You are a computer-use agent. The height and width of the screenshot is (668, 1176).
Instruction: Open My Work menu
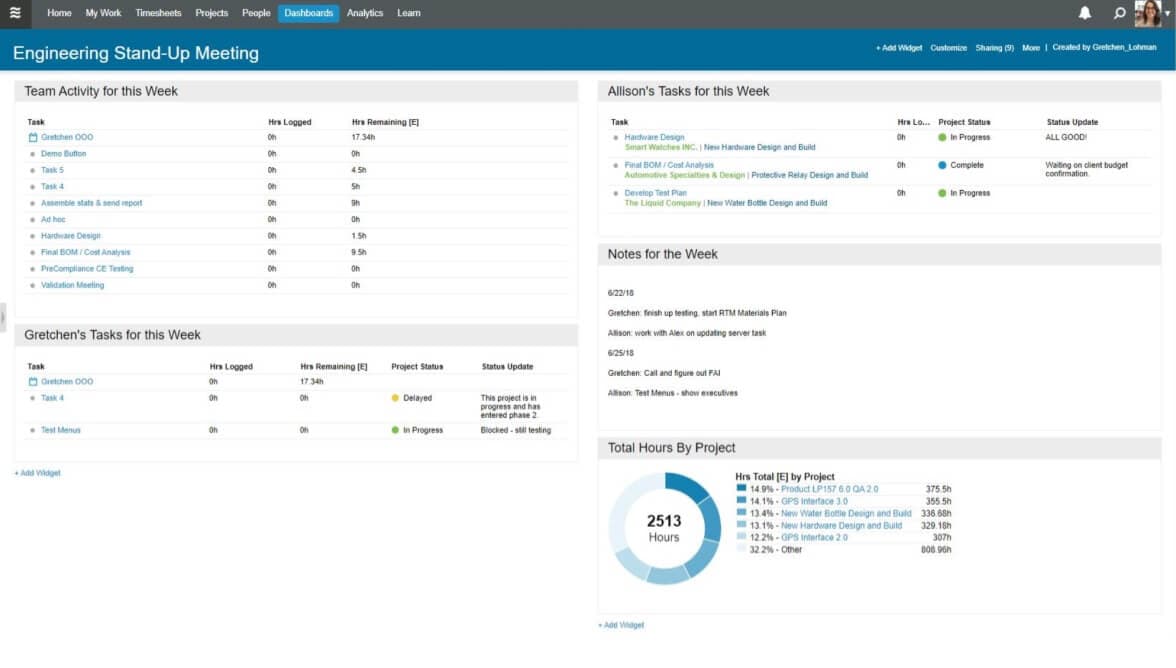point(103,13)
